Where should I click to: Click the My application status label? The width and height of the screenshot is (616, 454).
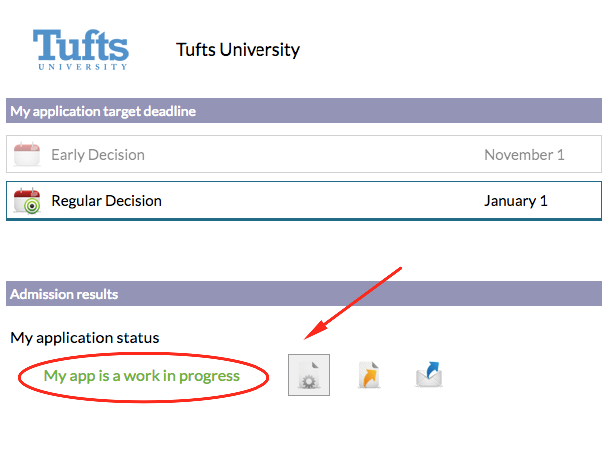point(85,338)
